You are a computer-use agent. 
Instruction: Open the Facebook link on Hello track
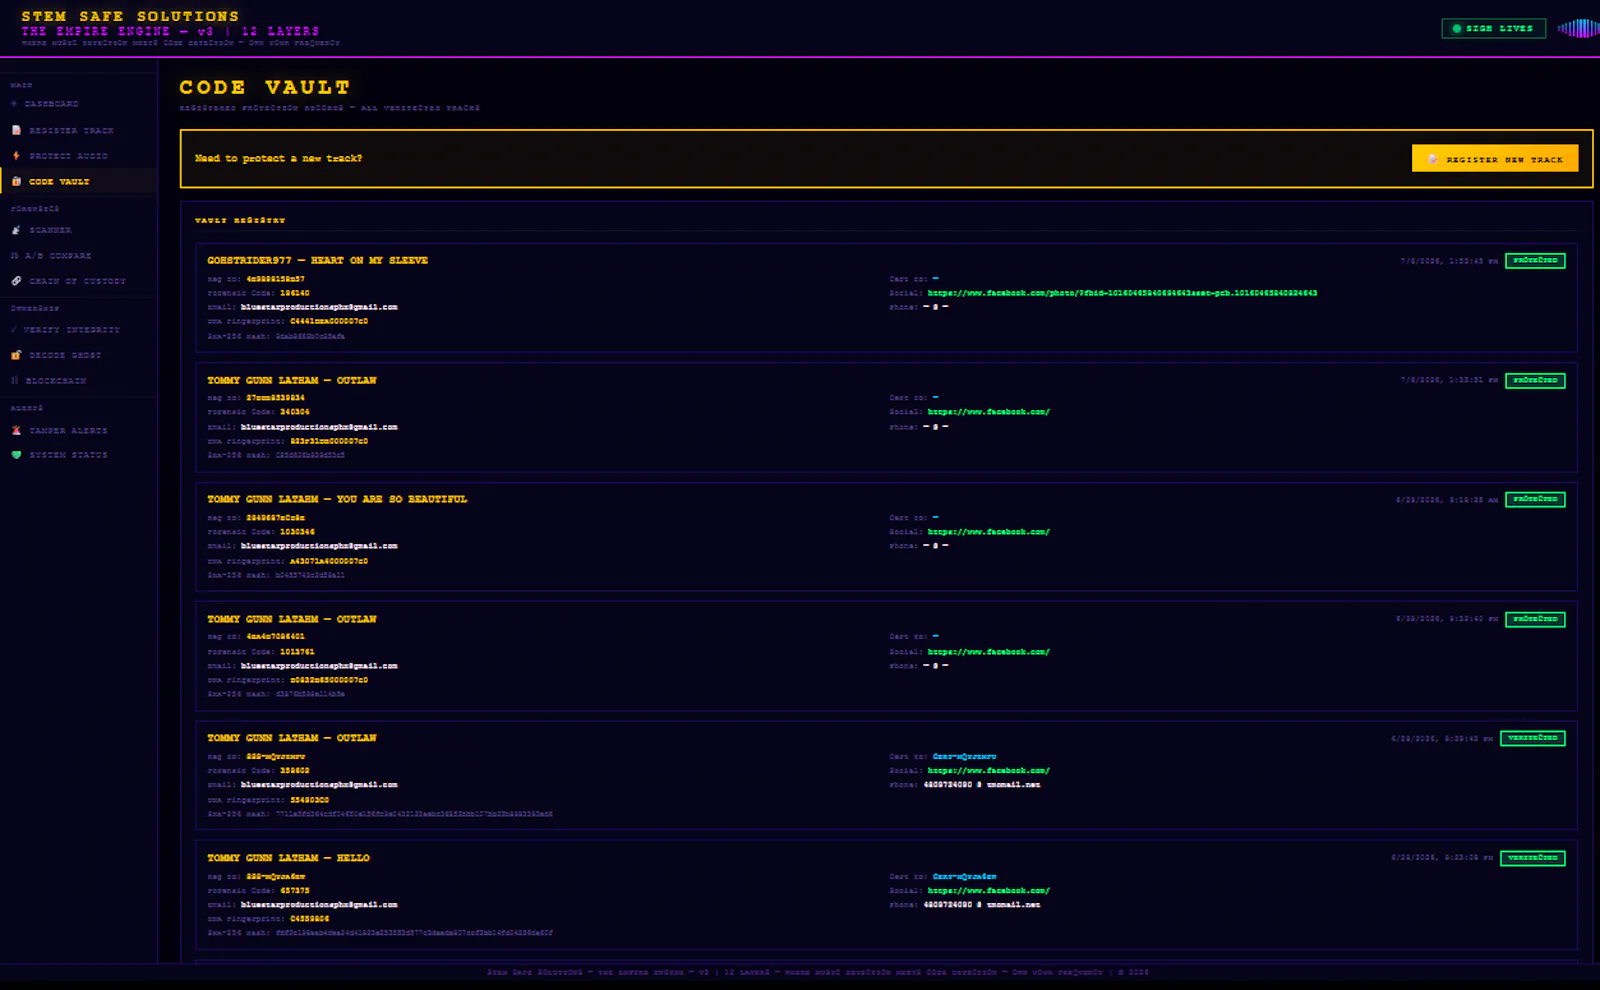pos(988,891)
